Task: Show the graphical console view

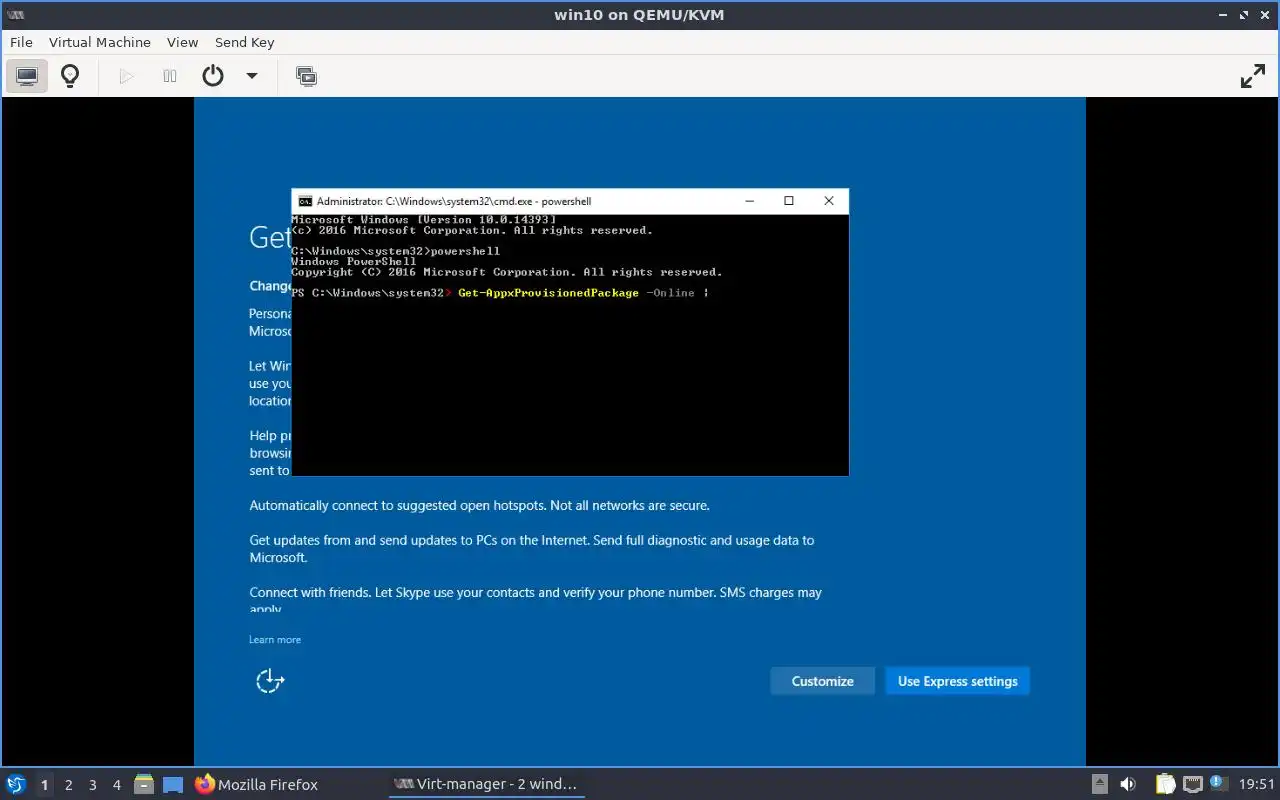Action: (x=27, y=76)
